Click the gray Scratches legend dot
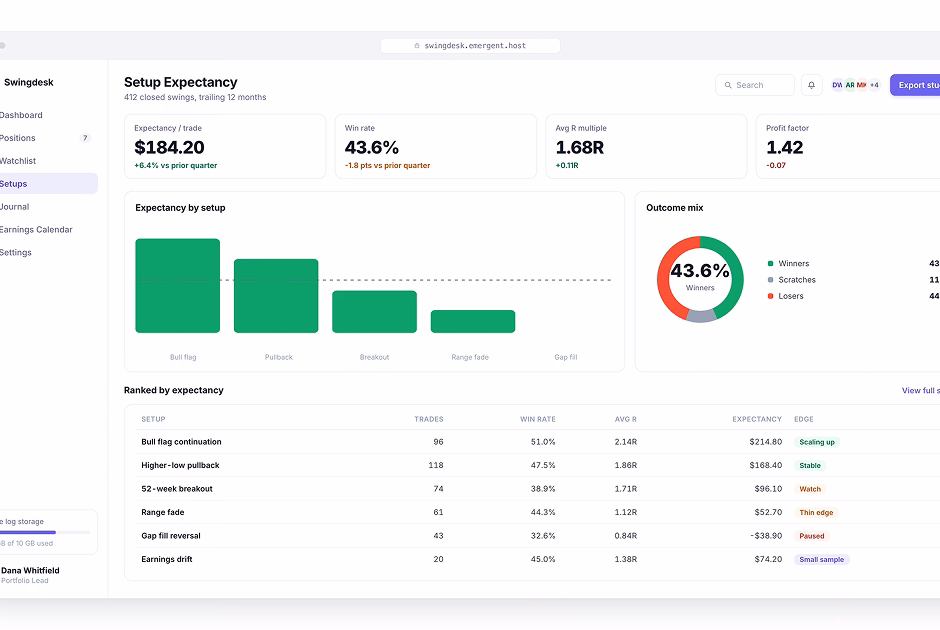The width and height of the screenshot is (940, 630). [x=770, y=280]
